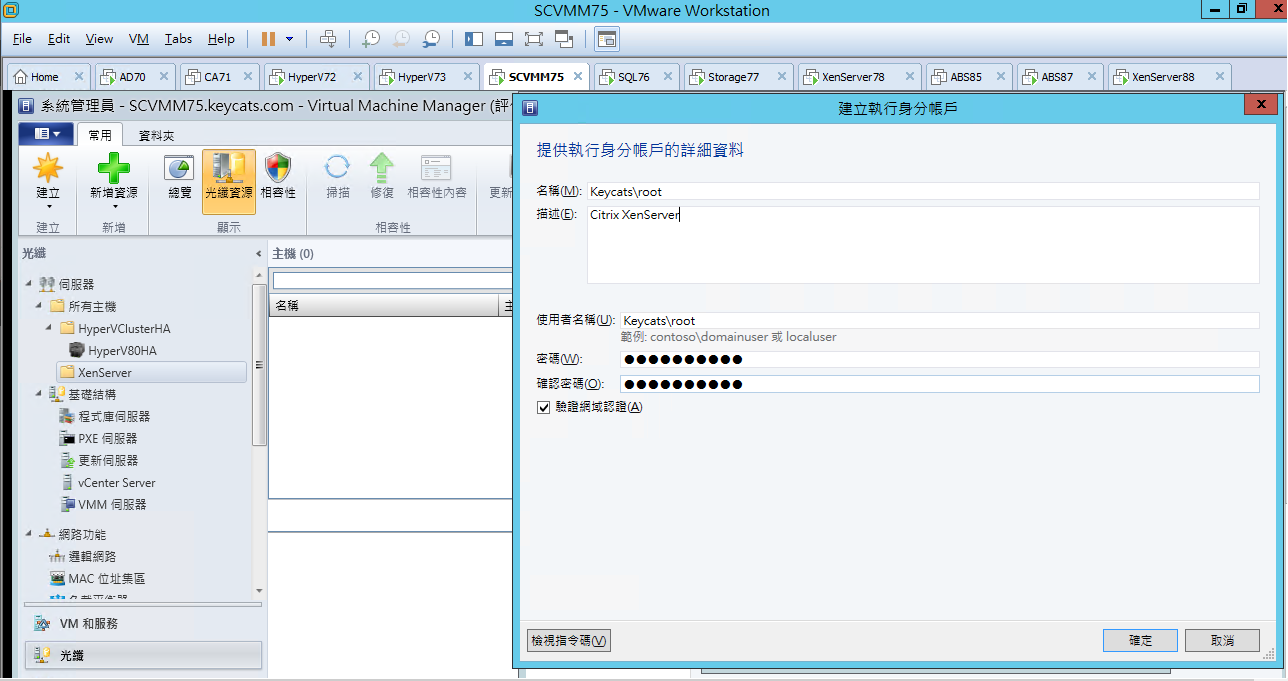Screen dimensions: 1288x681
Task: Open snapshot manager wrench-clock icon
Action: (431, 39)
